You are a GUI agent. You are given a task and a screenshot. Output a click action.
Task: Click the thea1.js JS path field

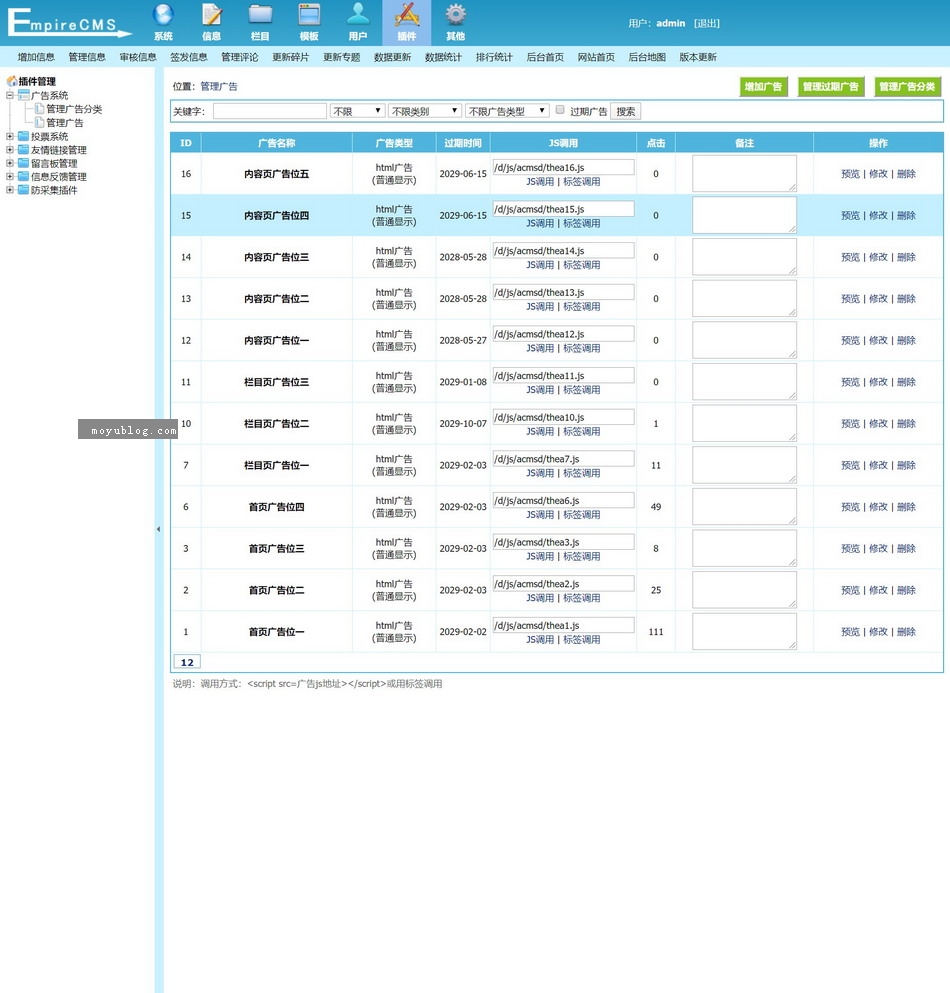(563, 625)
